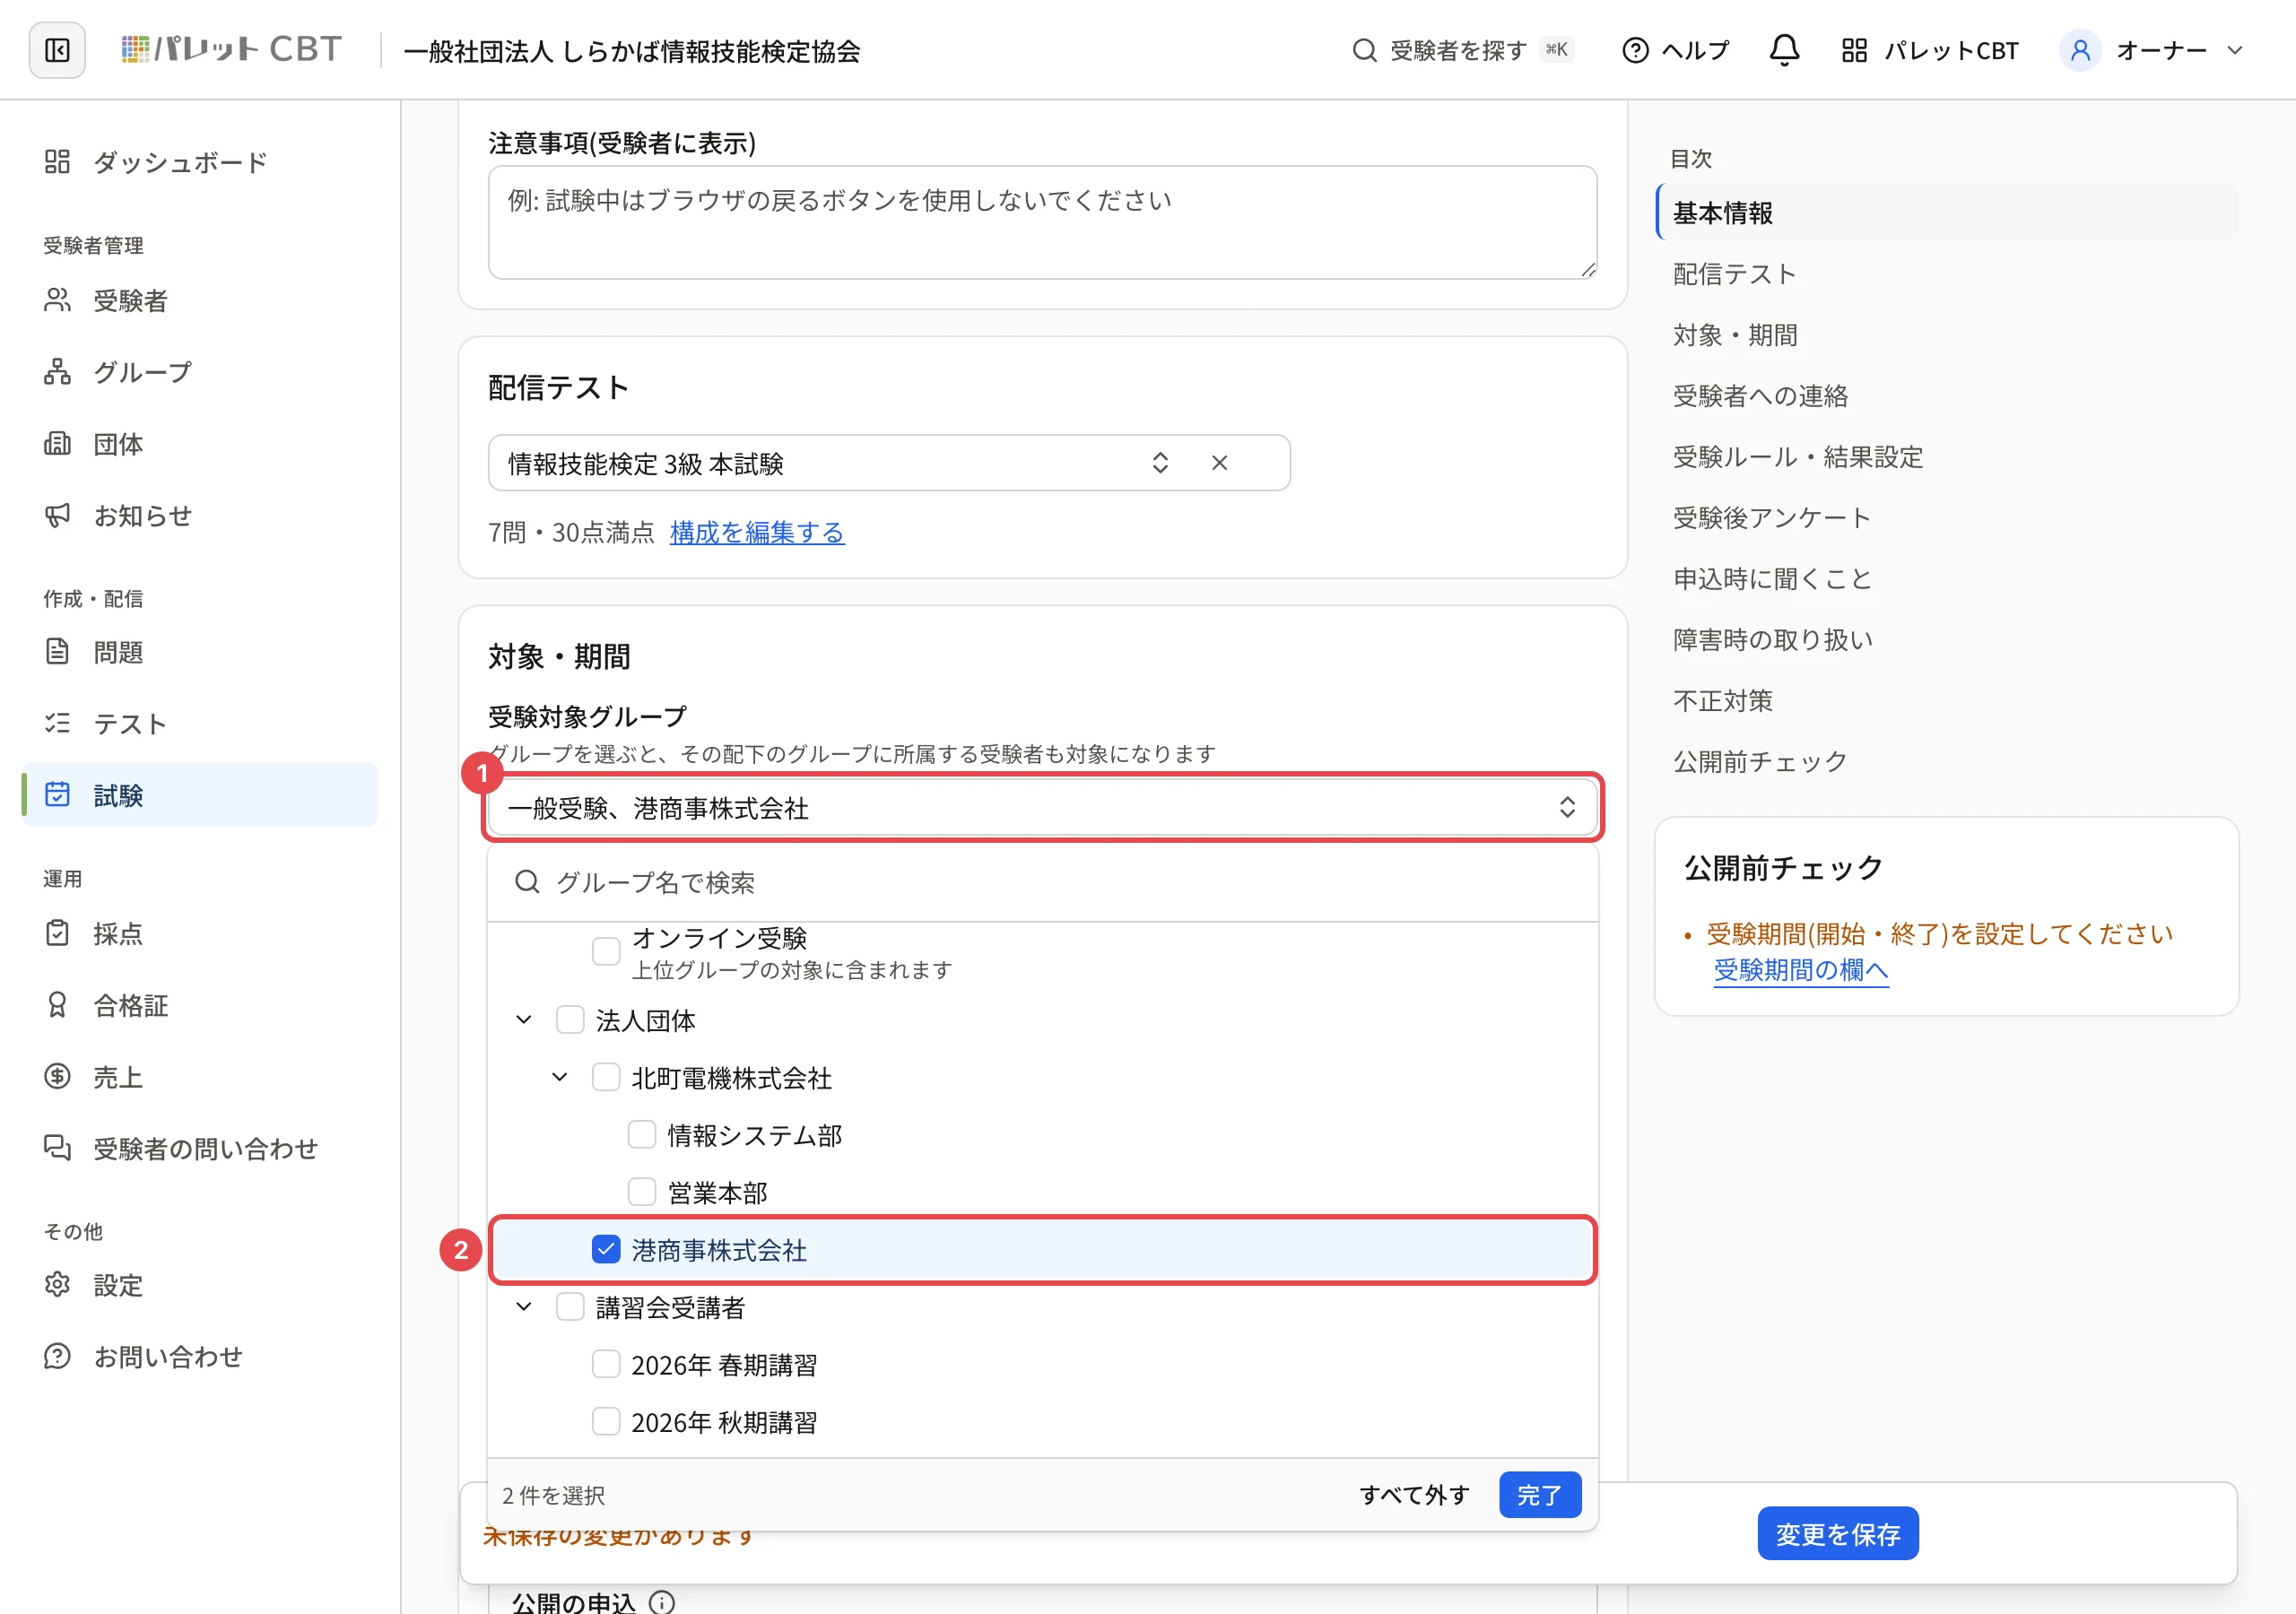Click the お問い合わせ question icon
2296x1614 pixels.
click(x=57, y=1357)
